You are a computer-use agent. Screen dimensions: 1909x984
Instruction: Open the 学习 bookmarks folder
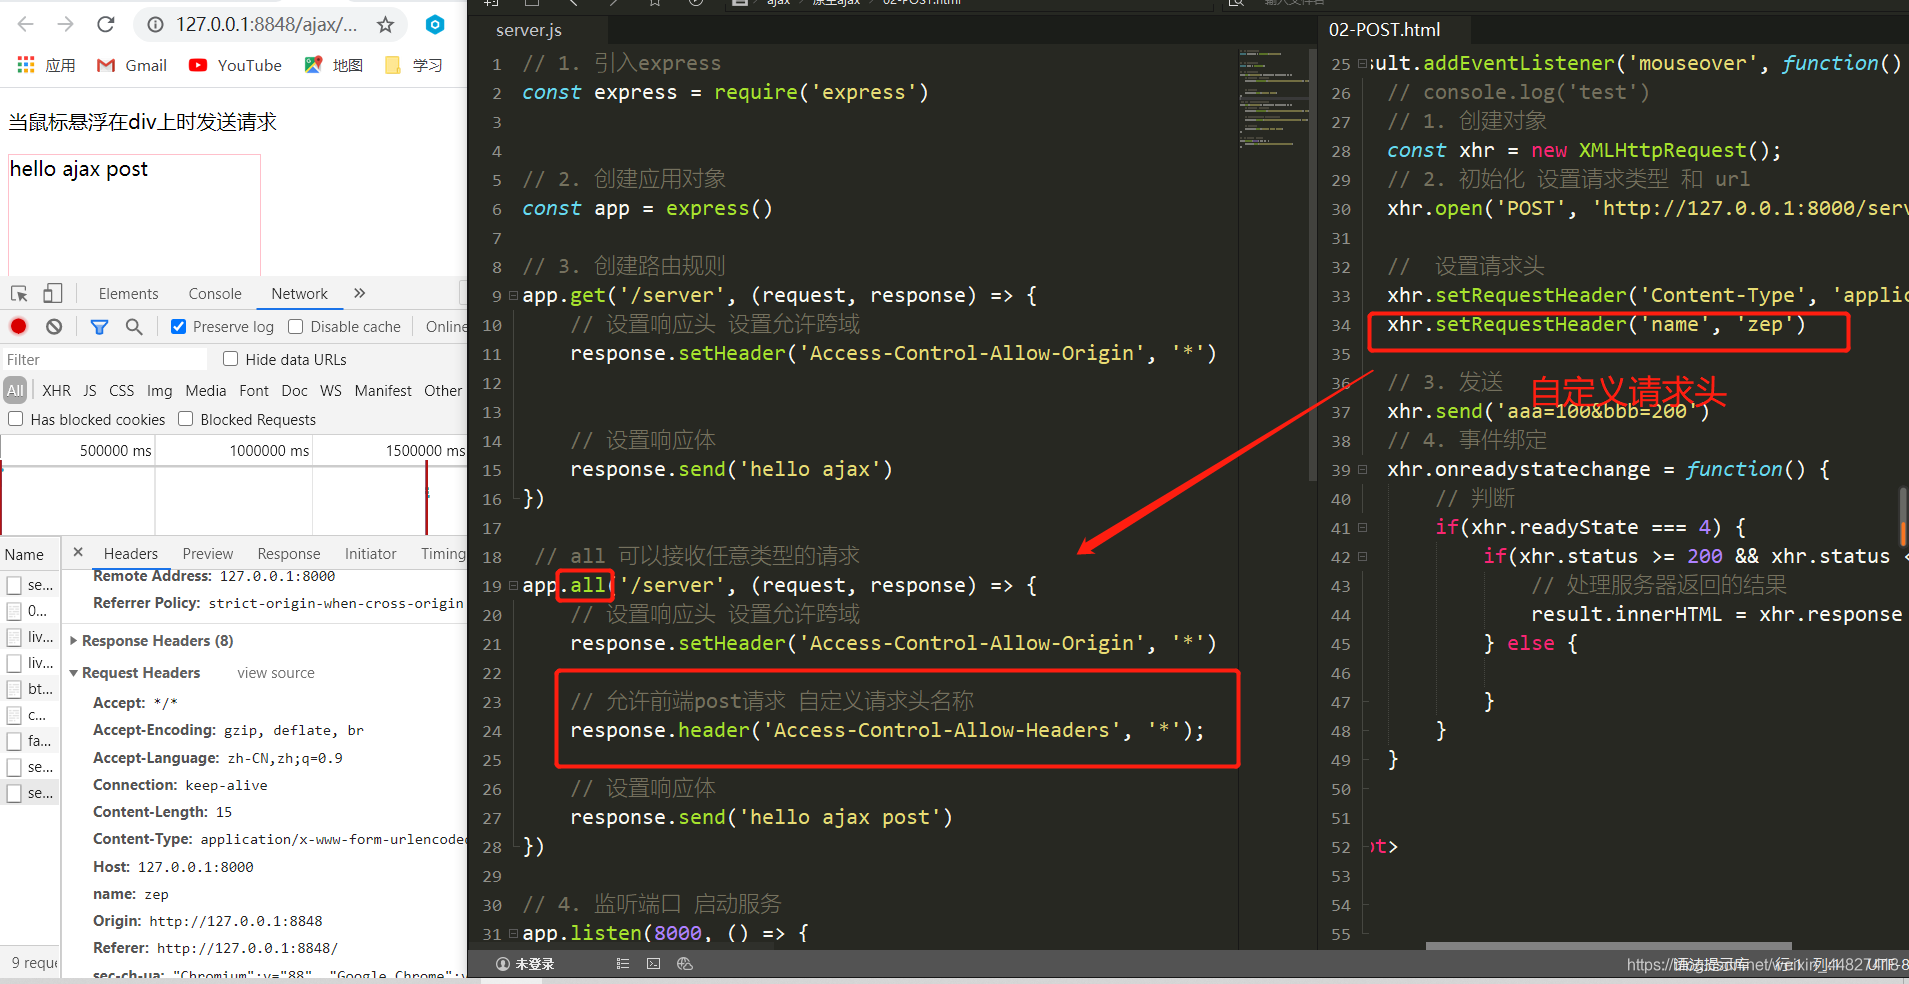tap(414, 65)
